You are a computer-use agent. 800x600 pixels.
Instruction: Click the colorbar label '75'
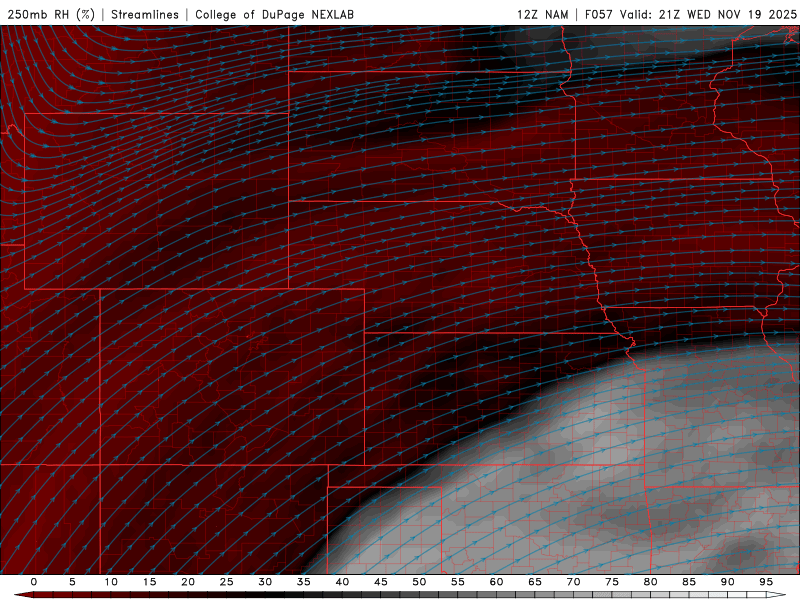point(612,582)
